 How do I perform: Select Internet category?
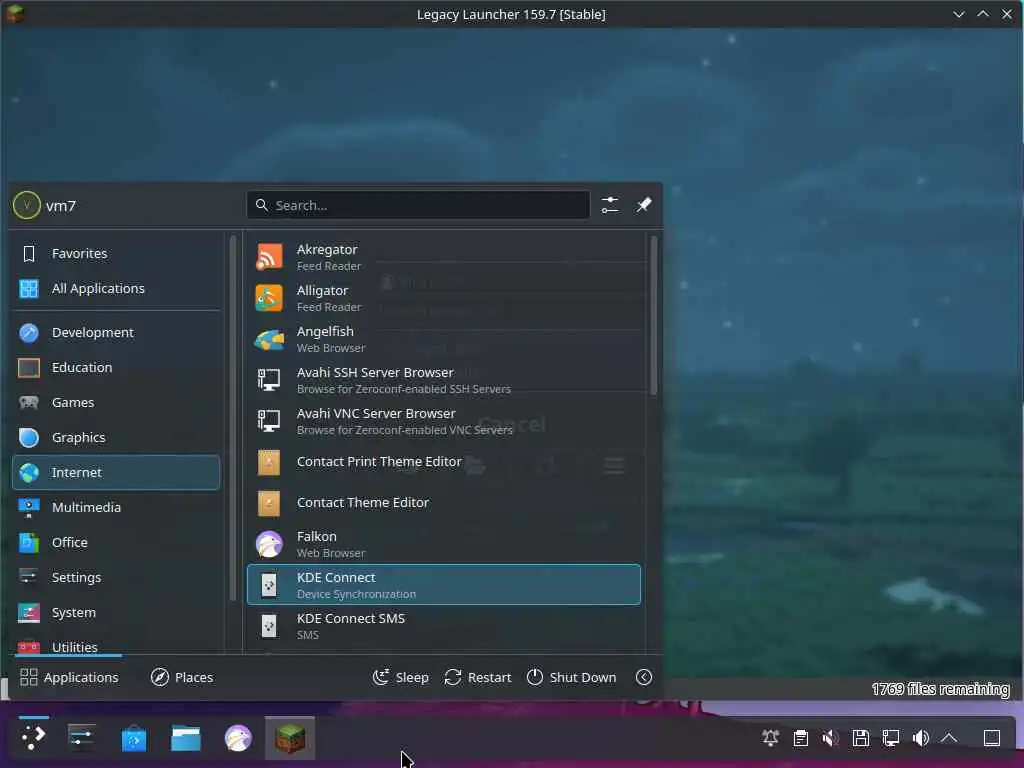click(x=116, y=472)
